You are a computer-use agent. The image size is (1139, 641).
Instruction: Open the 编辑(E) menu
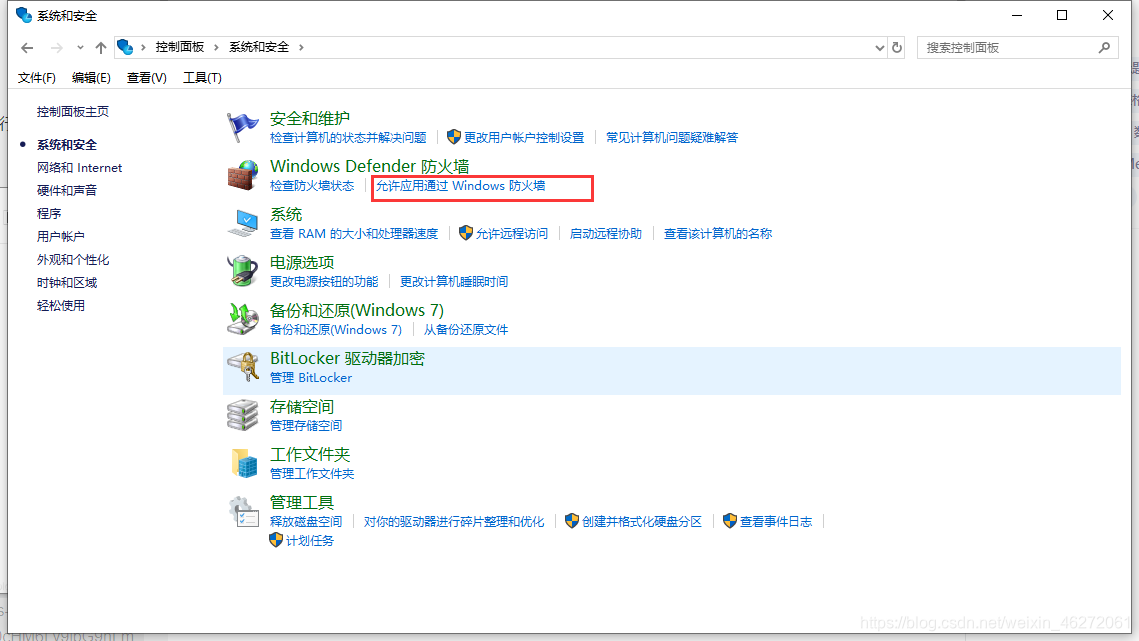pyautogui.click(x=91, y=78)
